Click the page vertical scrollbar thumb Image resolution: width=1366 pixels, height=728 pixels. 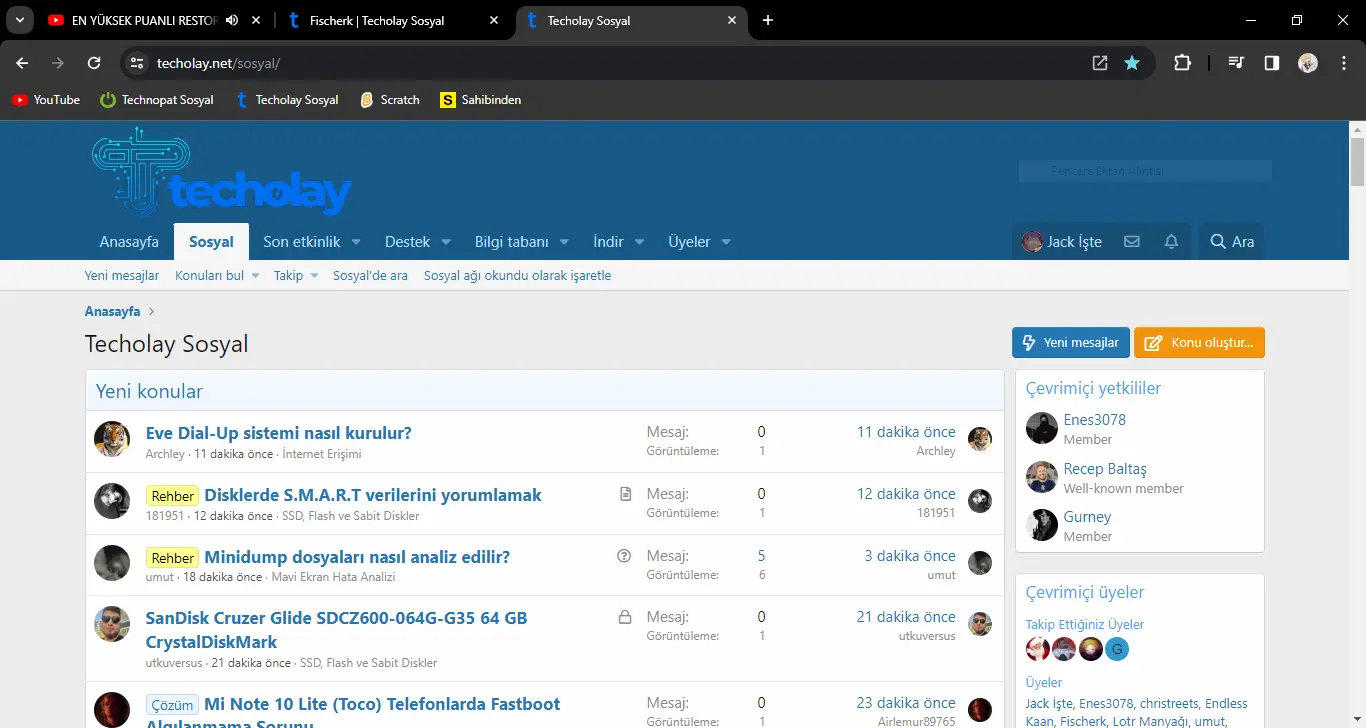click(x=1357, y=162)
